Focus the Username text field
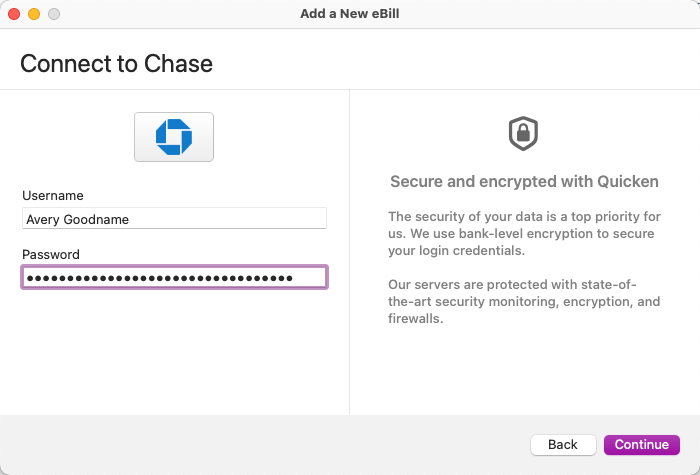Image resolution: width=700 pixels, height=475 pixels. (174, 219)
